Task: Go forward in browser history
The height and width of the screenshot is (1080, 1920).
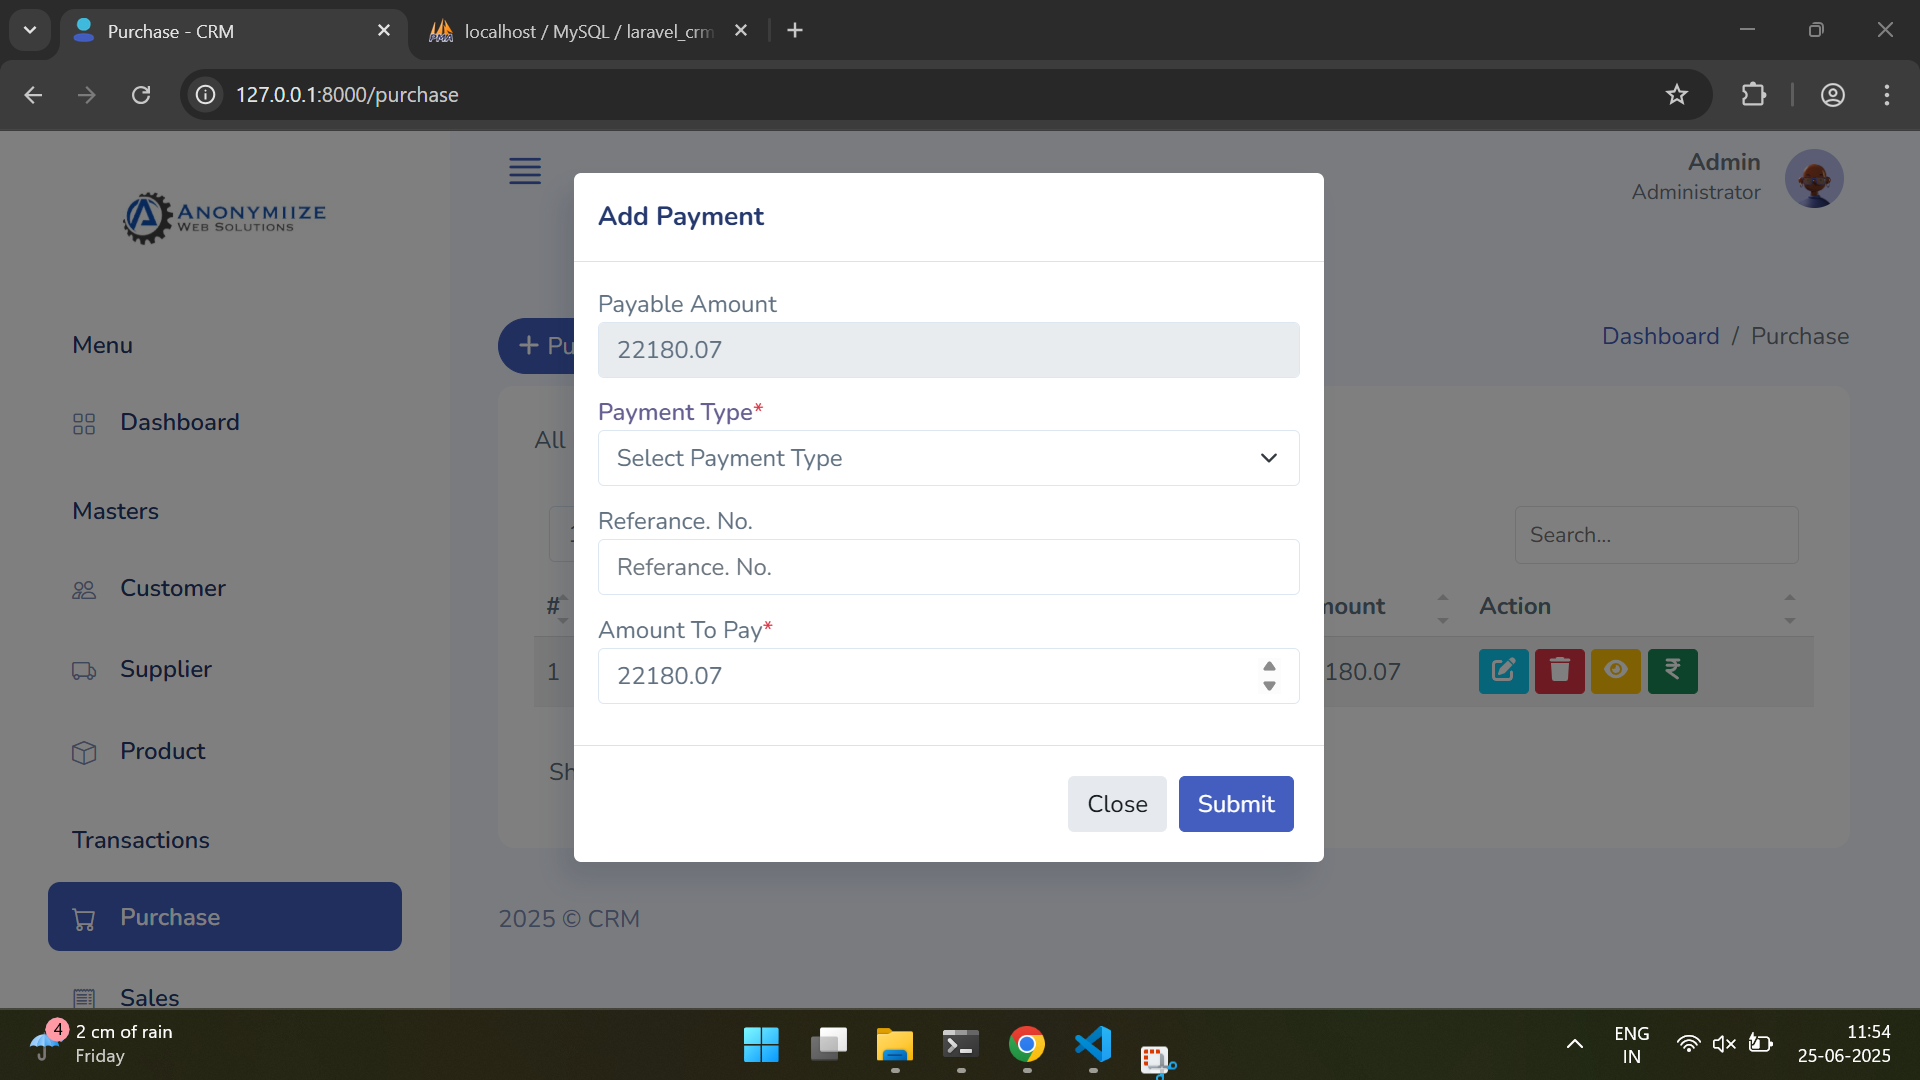Action: (x=87, y=95)
